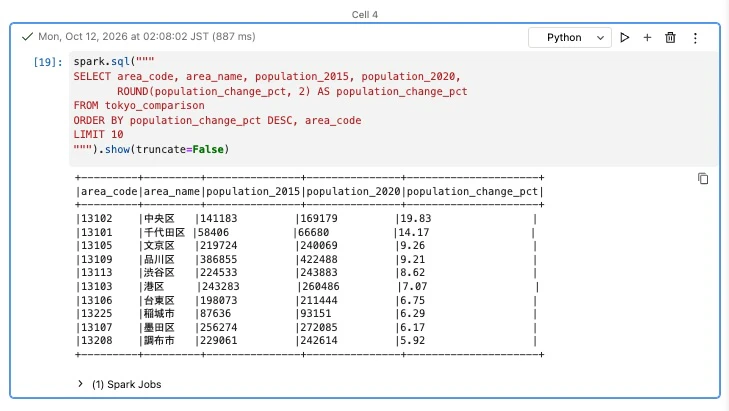Open the cell's three-dot more menu
Screen dimensions: 729x411
(695, 38)
